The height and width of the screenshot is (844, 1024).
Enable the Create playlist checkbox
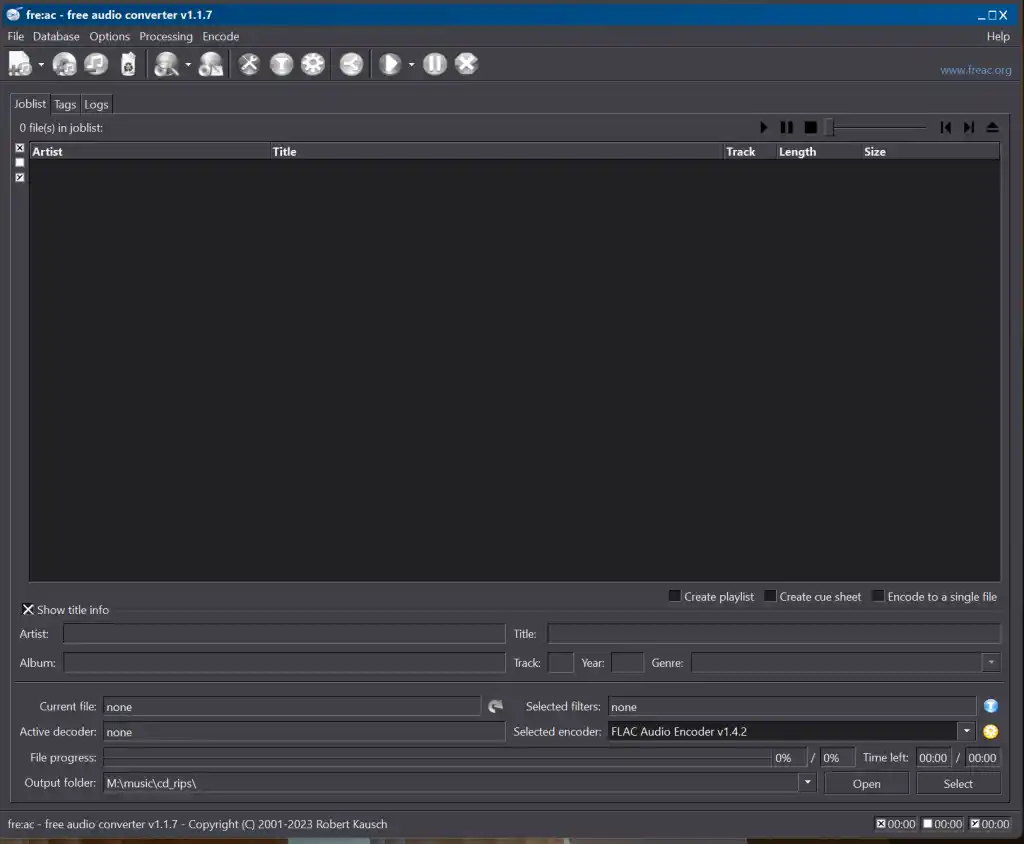[675, 596]
